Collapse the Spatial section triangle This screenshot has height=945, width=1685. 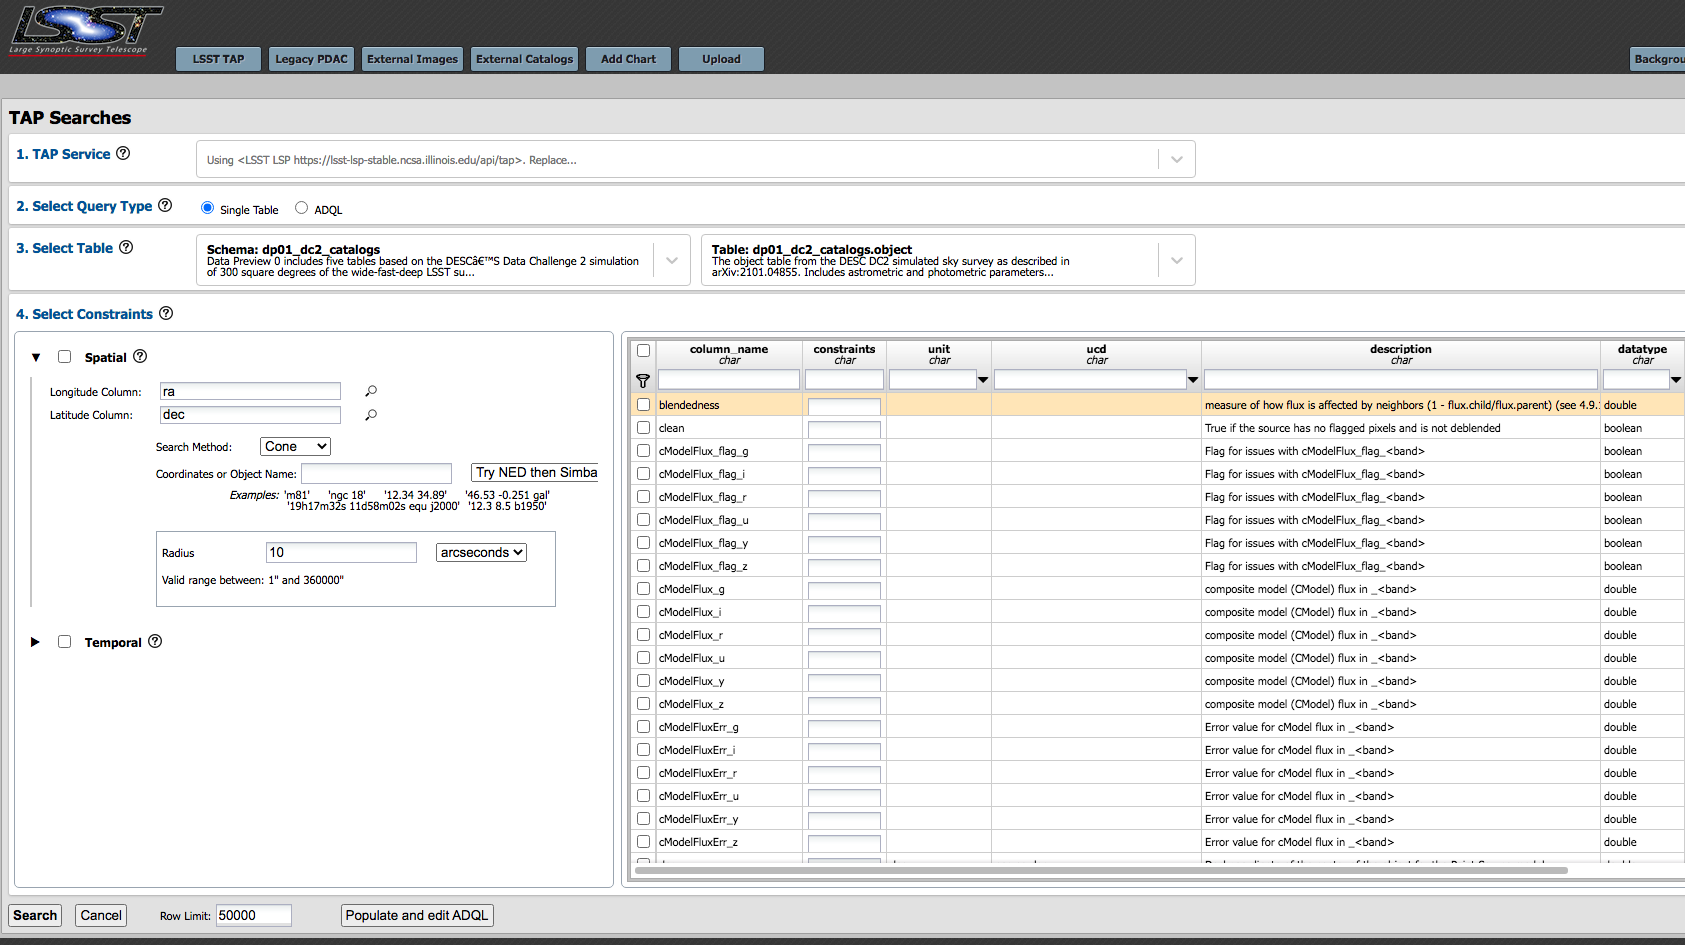tap(36, 357)
